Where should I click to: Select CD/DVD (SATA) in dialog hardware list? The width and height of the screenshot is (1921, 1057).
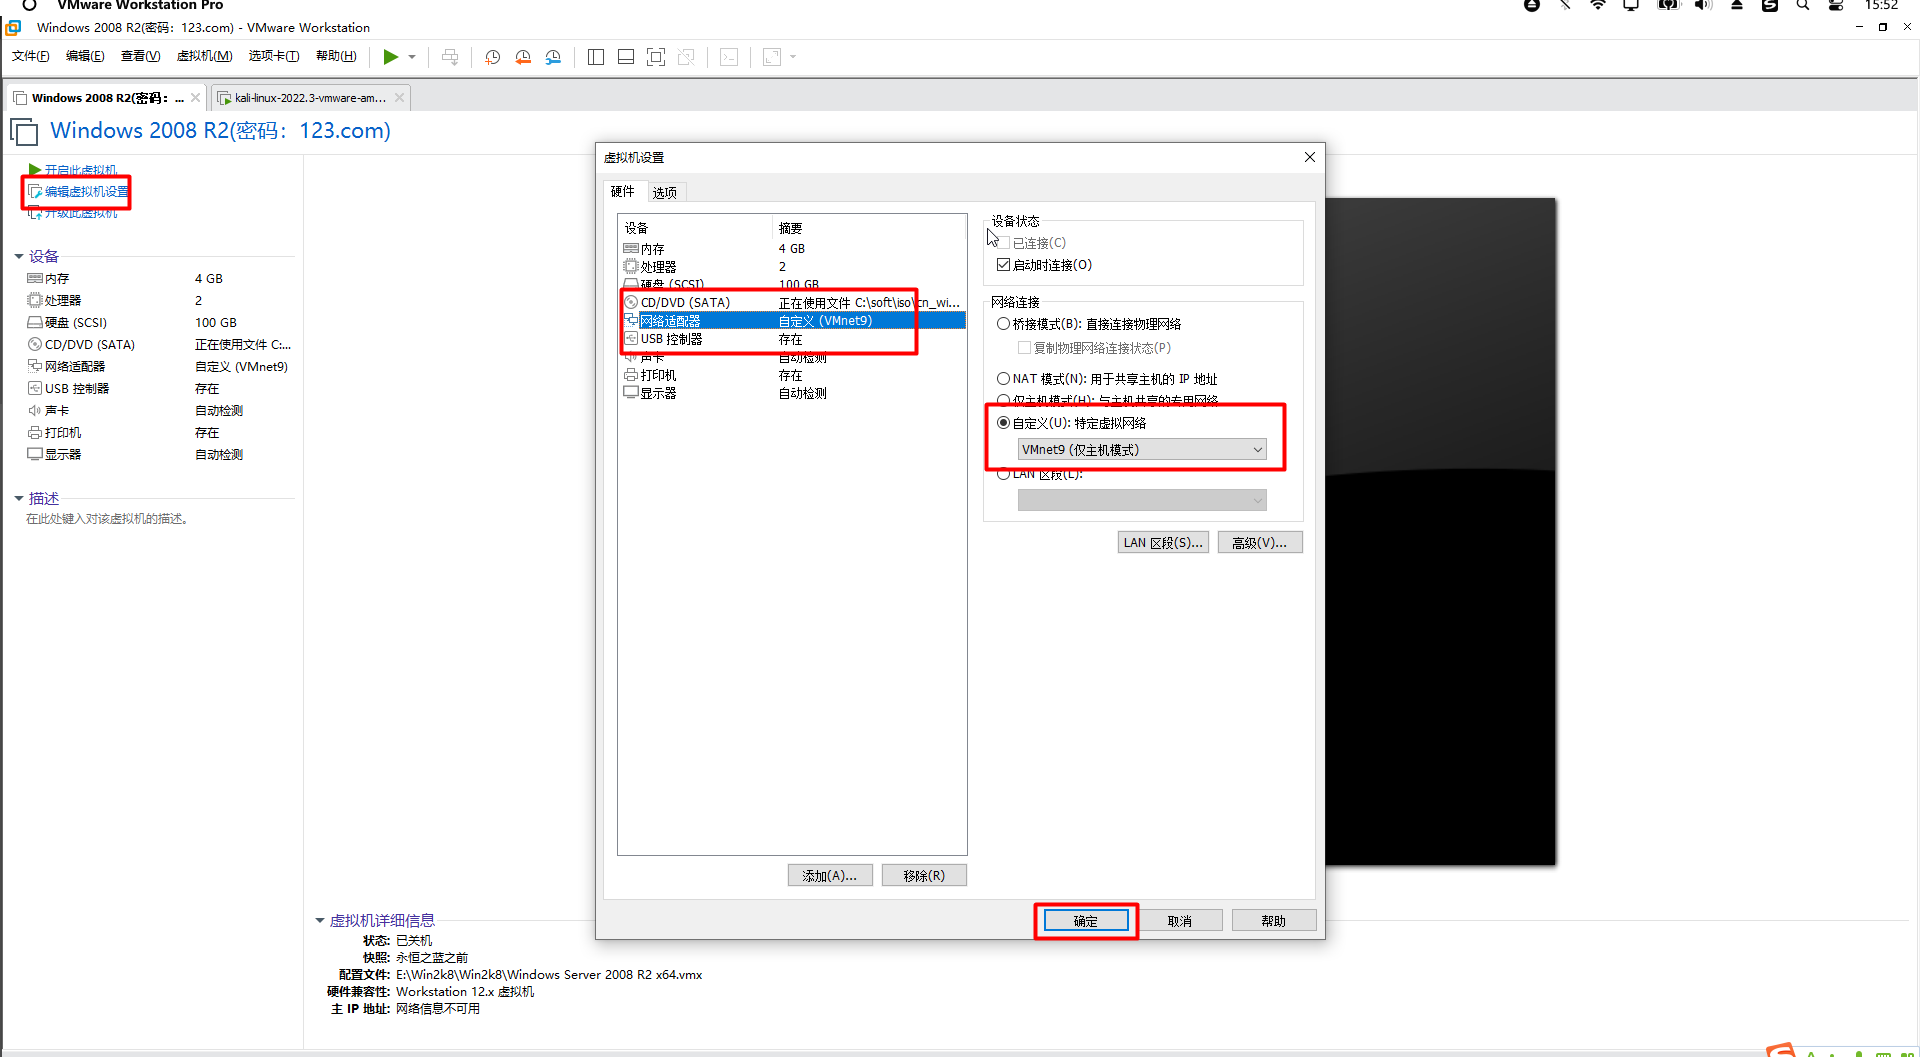point(792,303)
